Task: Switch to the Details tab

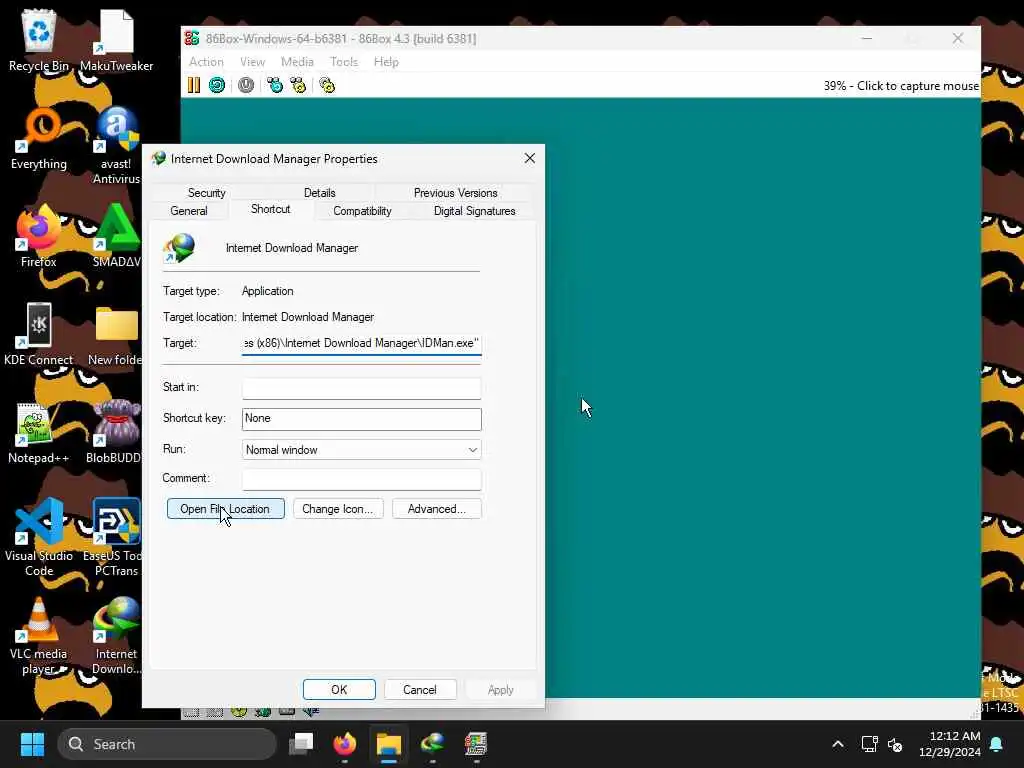Action: coord(319,193)
